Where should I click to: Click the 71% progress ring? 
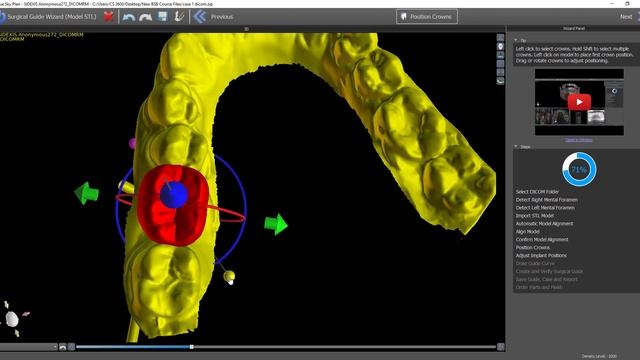click(579, 169)
